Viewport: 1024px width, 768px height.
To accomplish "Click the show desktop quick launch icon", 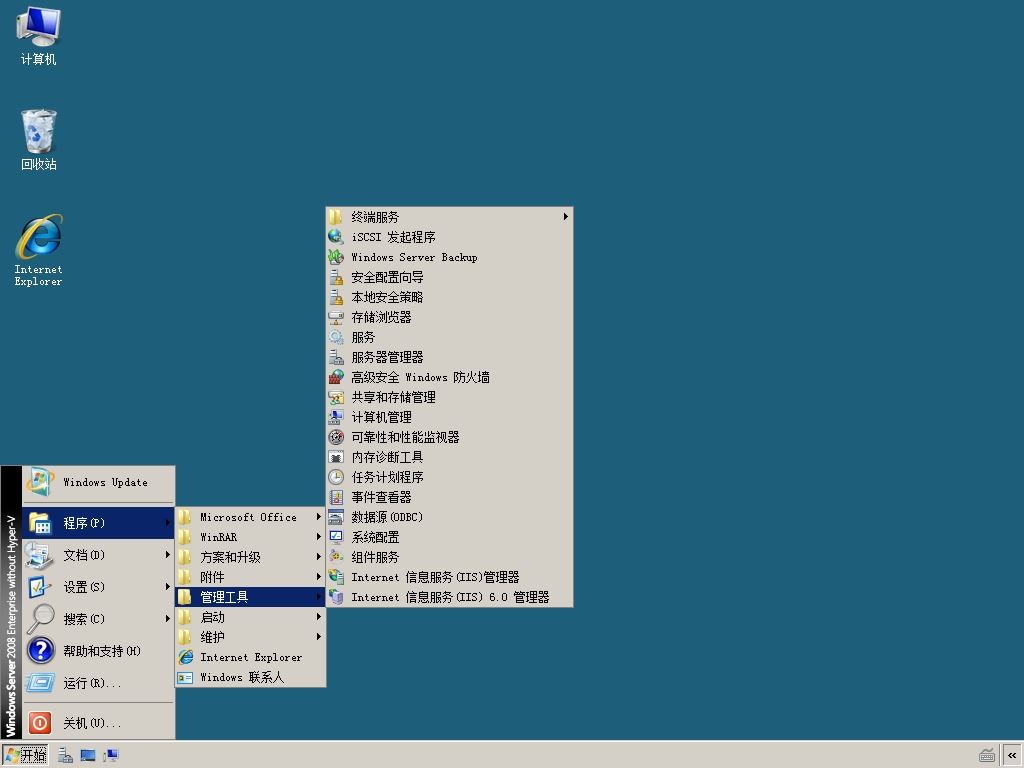I will [x=88, y=756].
